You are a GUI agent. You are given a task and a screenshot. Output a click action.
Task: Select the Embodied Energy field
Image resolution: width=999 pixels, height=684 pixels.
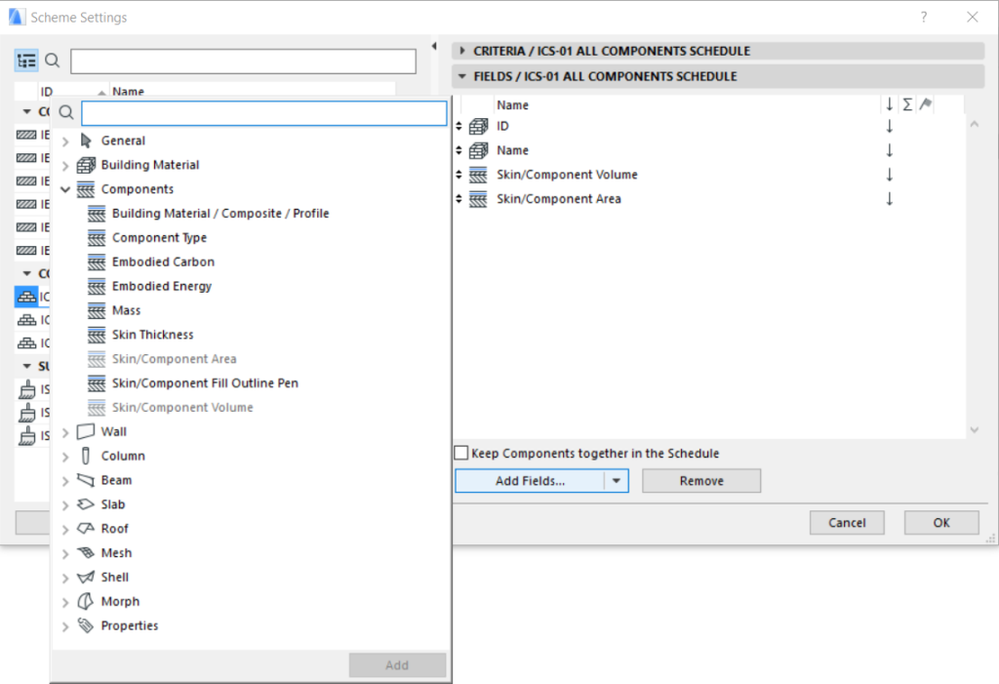[x=162, y=286]
